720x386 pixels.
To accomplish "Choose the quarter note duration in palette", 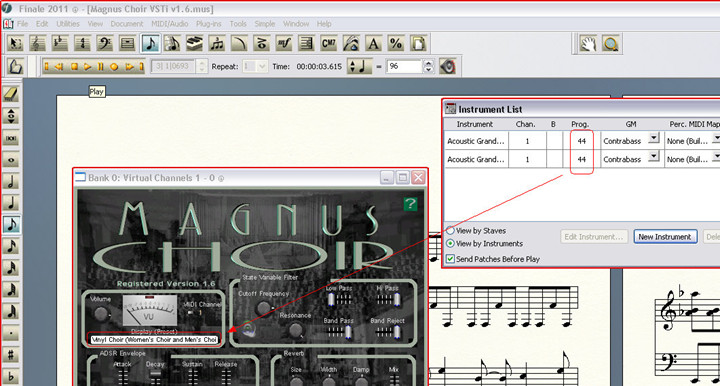I will (11, 203).
